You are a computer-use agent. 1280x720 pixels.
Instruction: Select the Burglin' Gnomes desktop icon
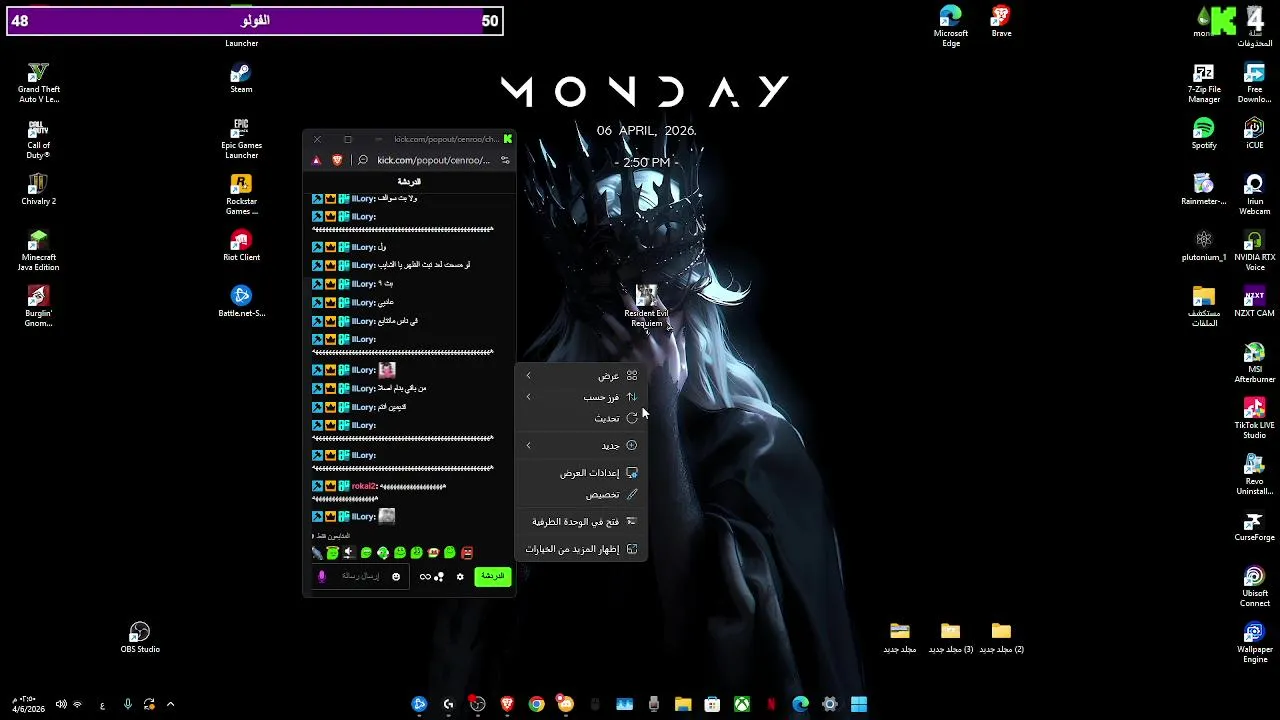pos(38,307)
